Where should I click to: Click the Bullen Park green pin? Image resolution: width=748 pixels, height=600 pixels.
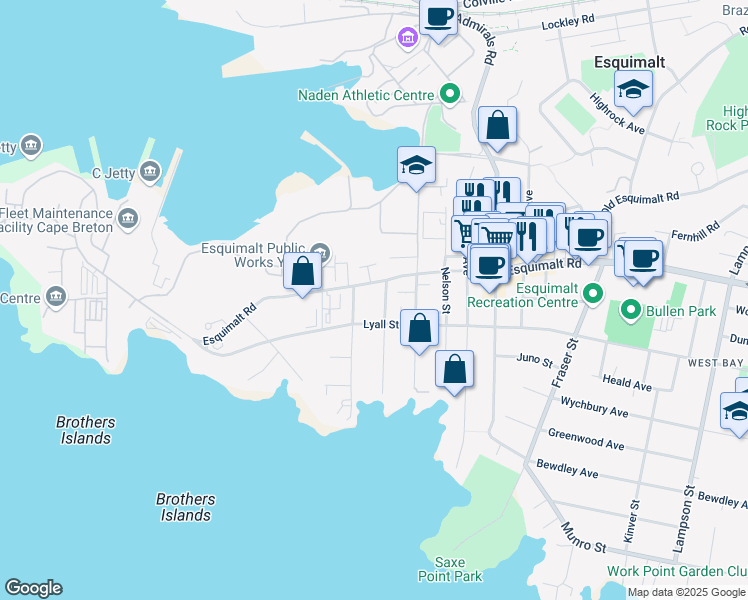pyautogui.click(x=631, y=310)
